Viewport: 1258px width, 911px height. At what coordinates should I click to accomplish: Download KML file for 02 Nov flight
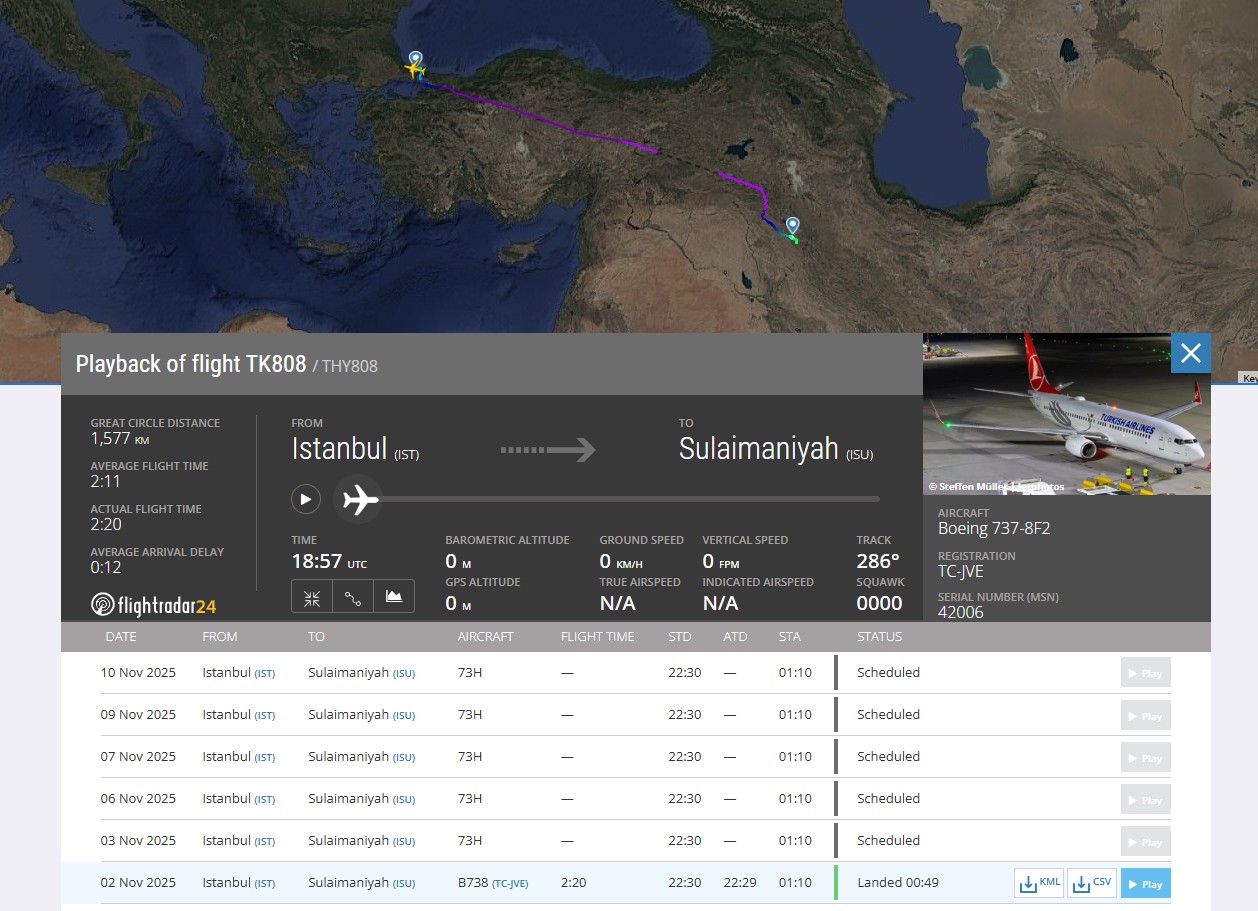[1038, 883]
